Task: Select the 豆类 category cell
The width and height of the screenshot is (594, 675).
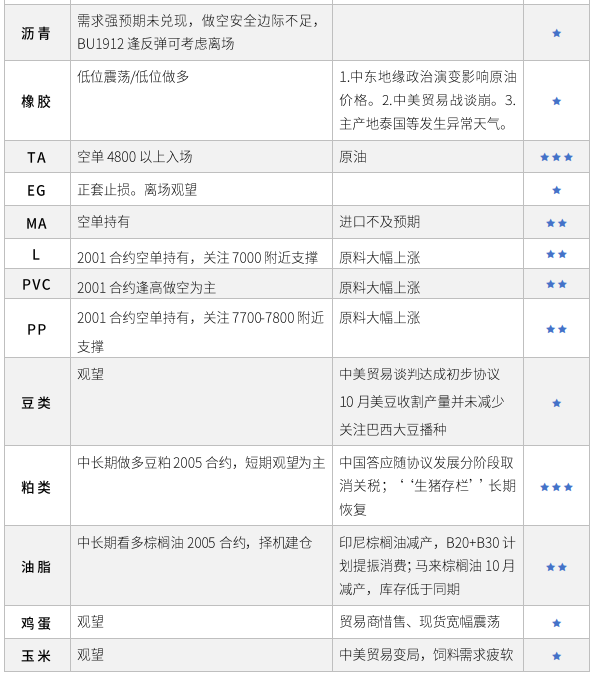Action: pos(37,402)
